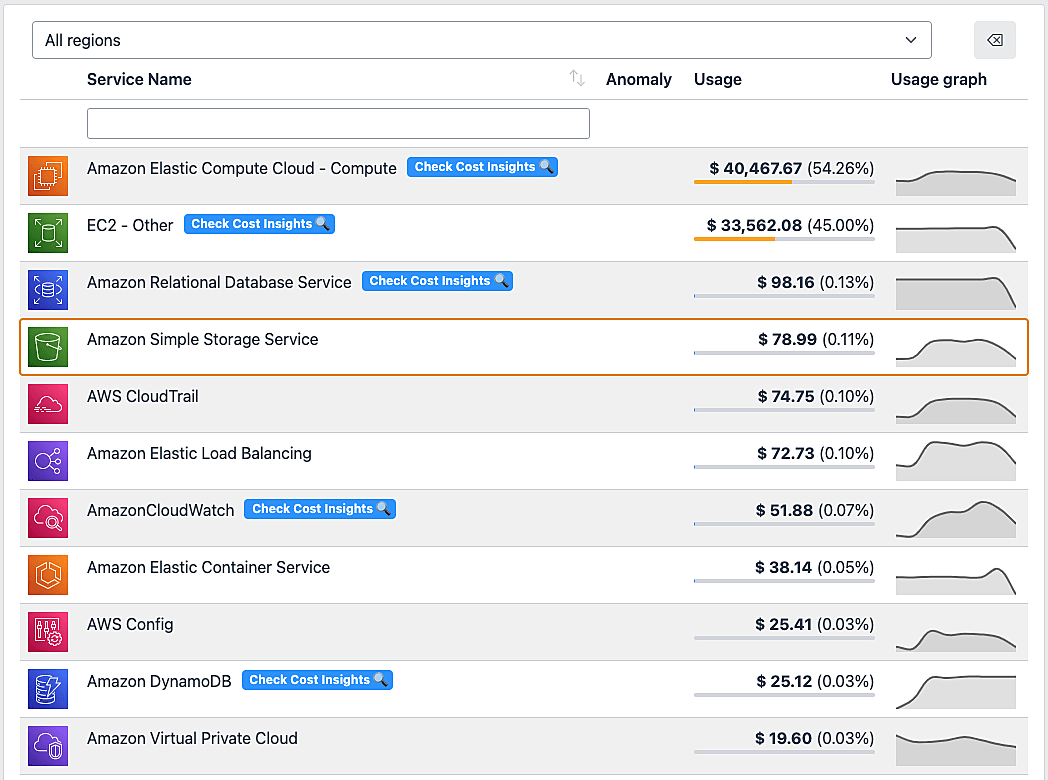Select Amazon Elastic Compute Cloud - Compute name

click(241, 168)
